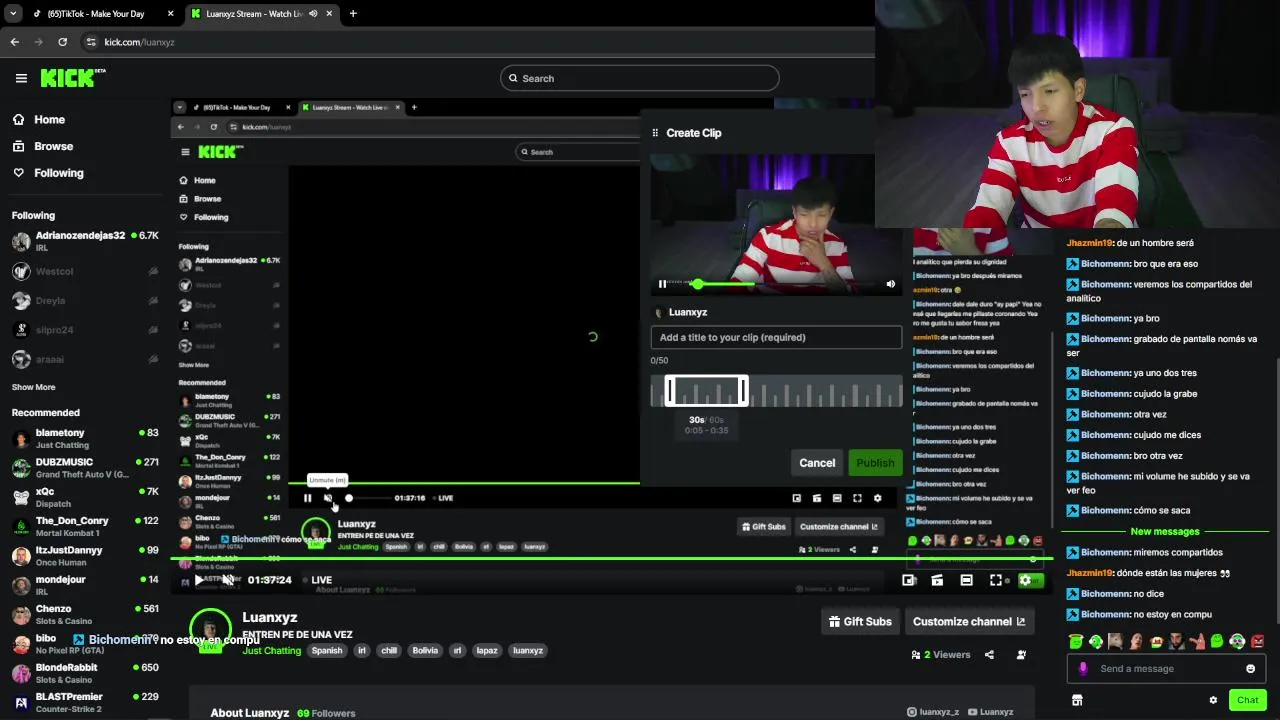Create a clip from main player
Image resolution: width=1280 pixels, height=720 pixels.
tap(937, 580)
